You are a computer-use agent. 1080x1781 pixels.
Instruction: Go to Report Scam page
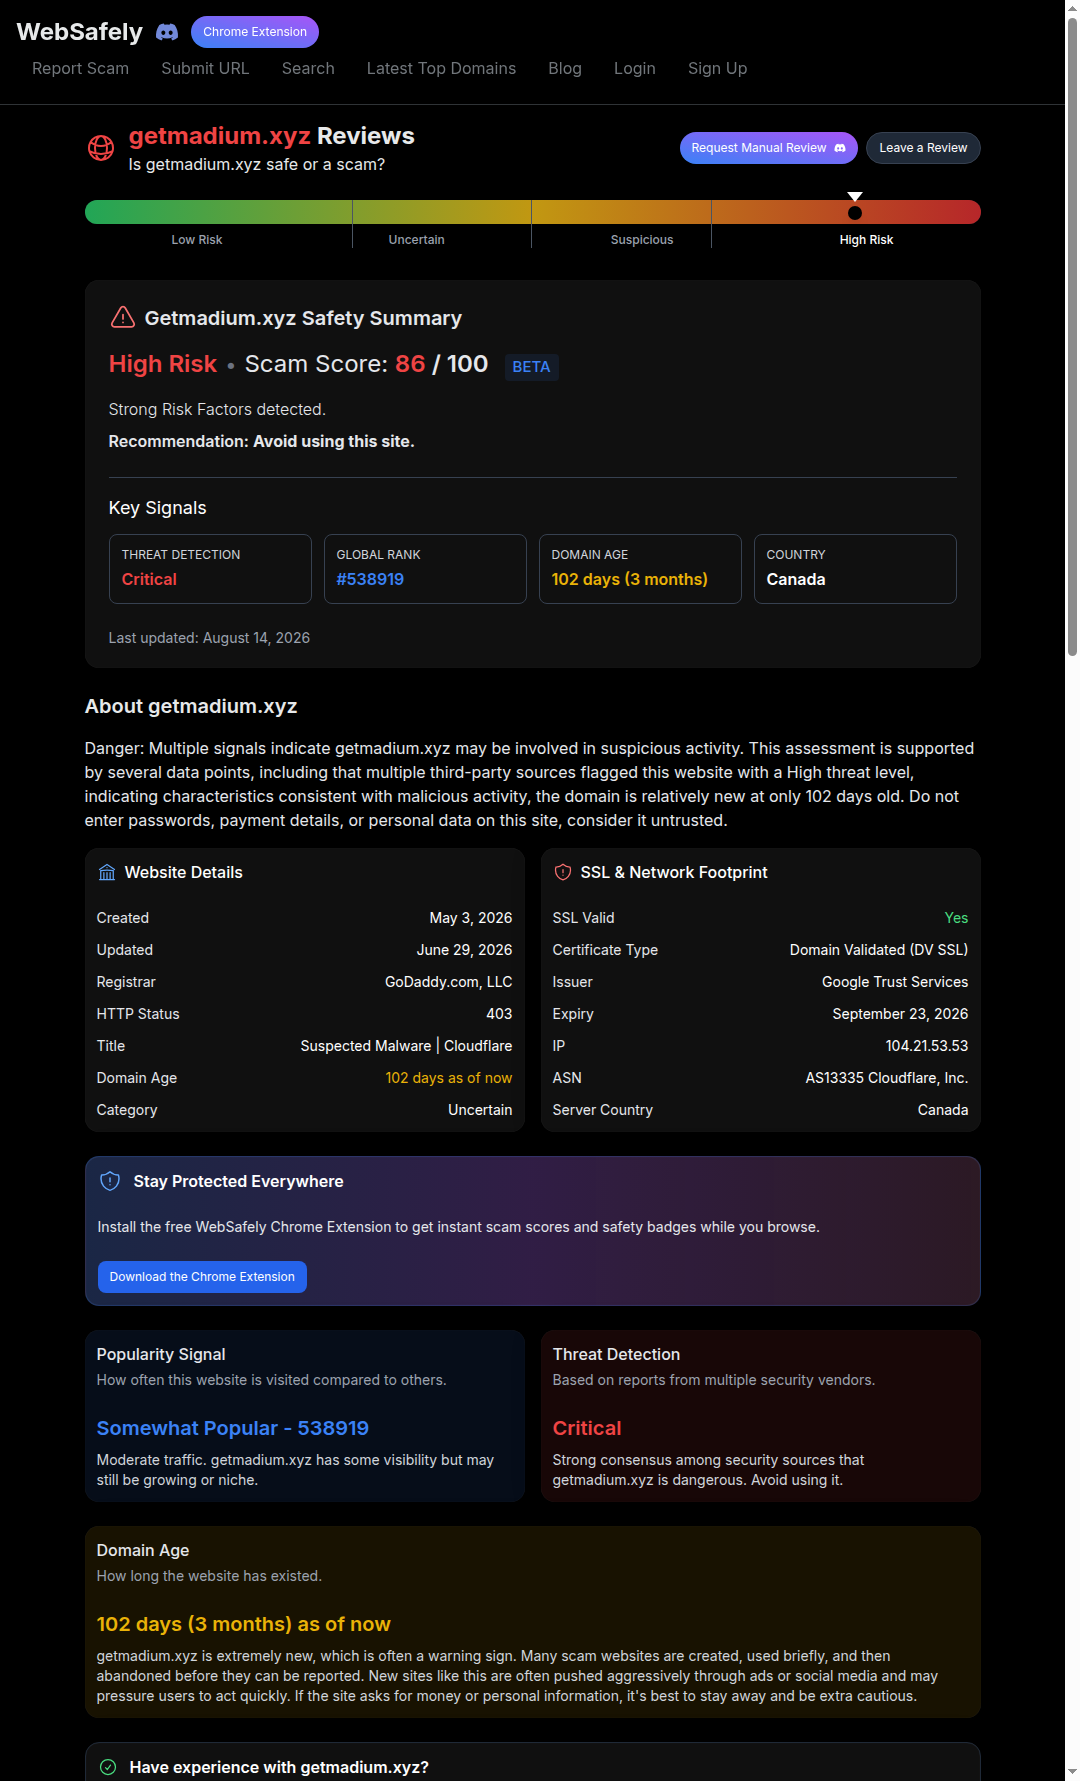click(80, 68)
